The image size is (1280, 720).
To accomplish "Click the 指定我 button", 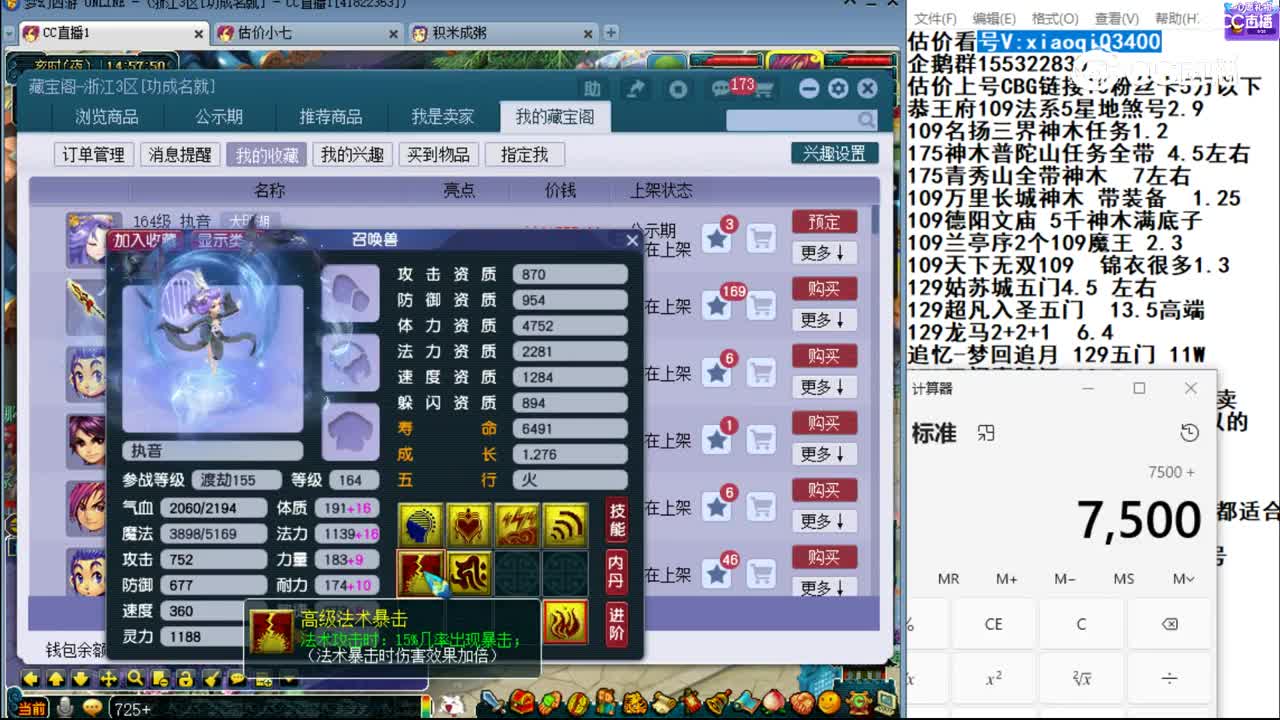I will point(524,155).
